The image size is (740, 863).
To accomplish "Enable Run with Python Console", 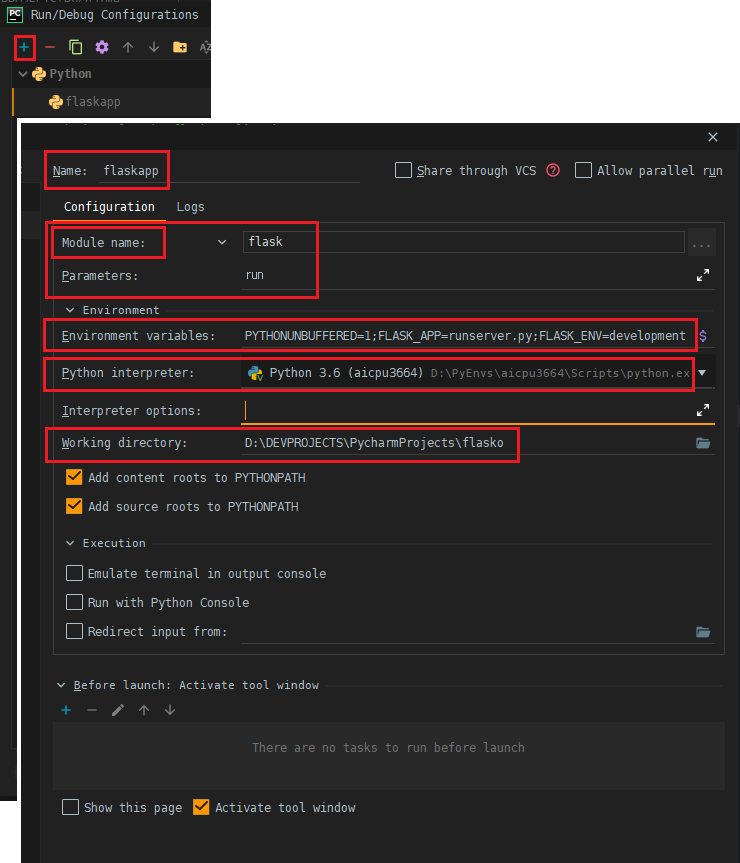I will (x=74, y=602).
